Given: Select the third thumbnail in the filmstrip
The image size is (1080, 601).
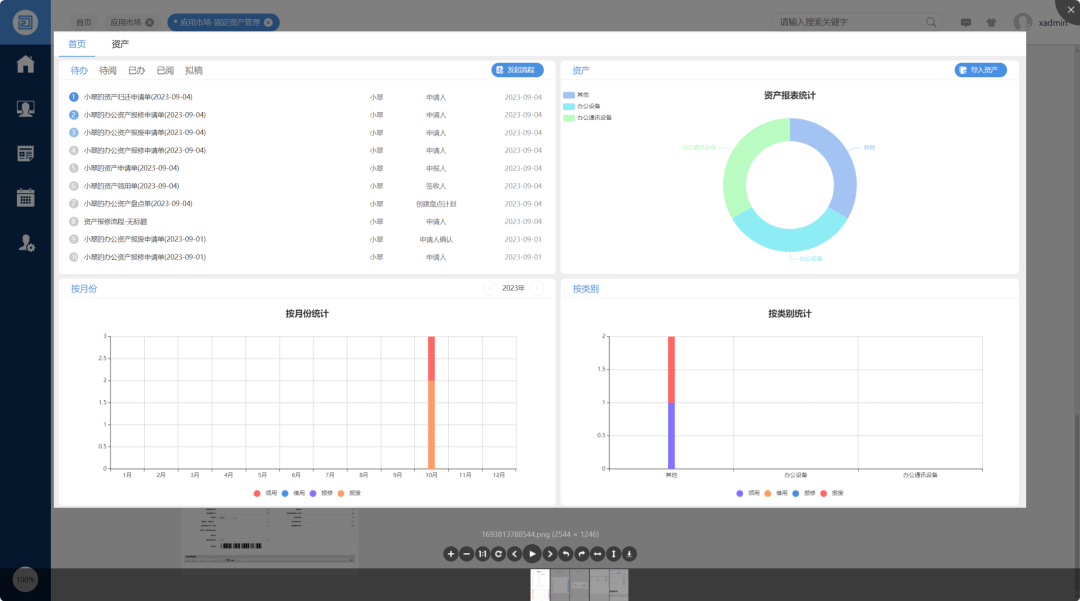Looking at the screenshot, I should pyautogui.click(x=579, y=585).
